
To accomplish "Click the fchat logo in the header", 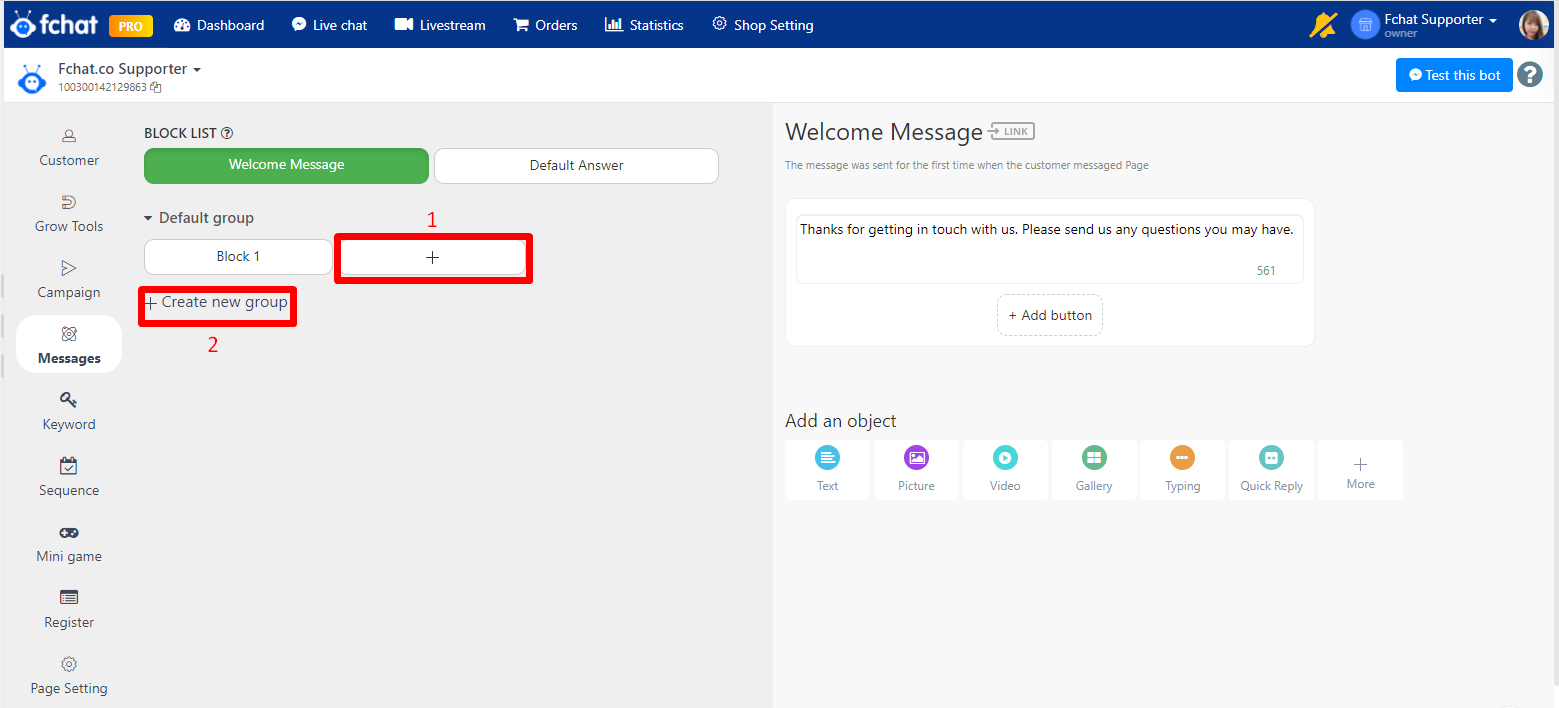I will pyautogui.click(x=54, y=25).
